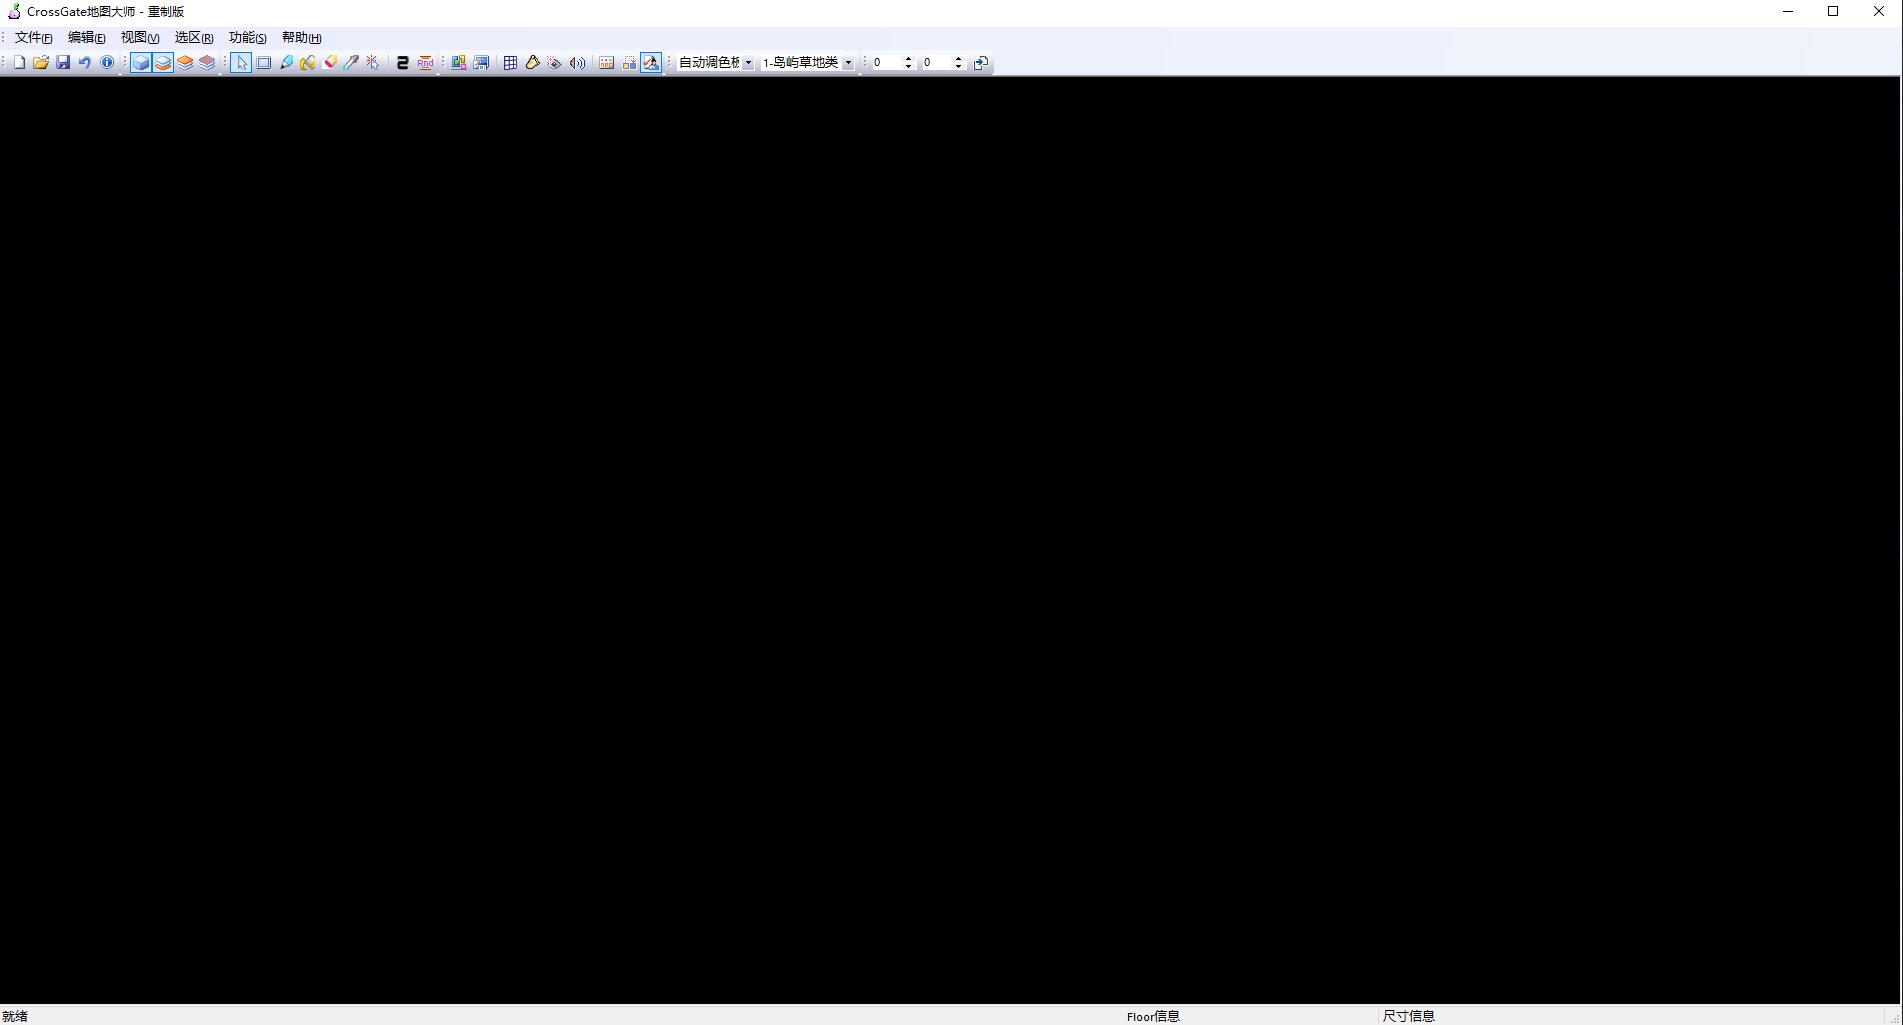Viewport: 1903px width, 1025px height.
Task: Open the 1-岛屿草地类 terrain dropdown
Action: point(848,62)
